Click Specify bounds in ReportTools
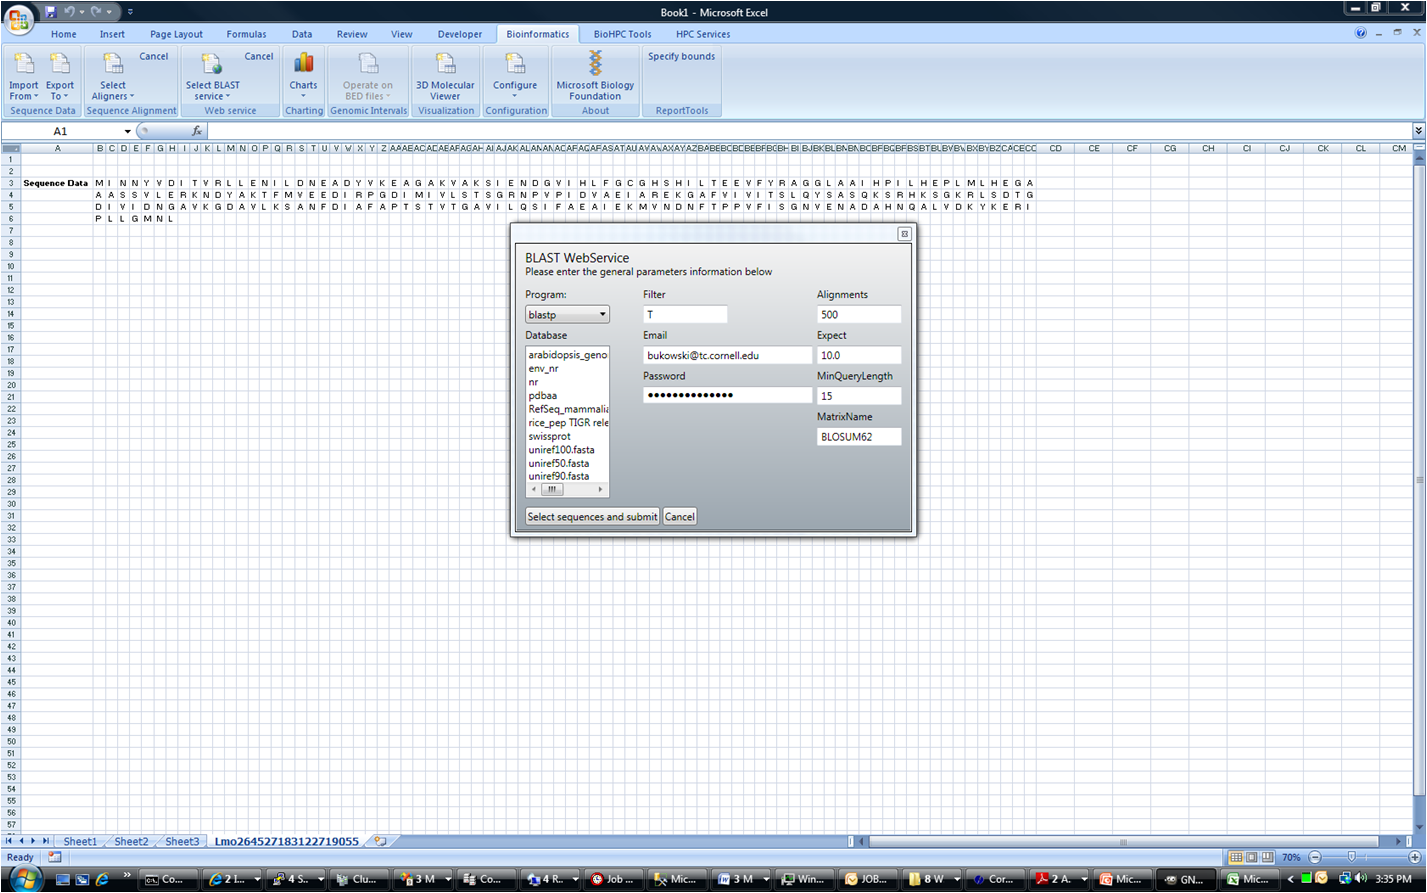The width and height of the screenshot is (1427, 893). click(681, 57)
